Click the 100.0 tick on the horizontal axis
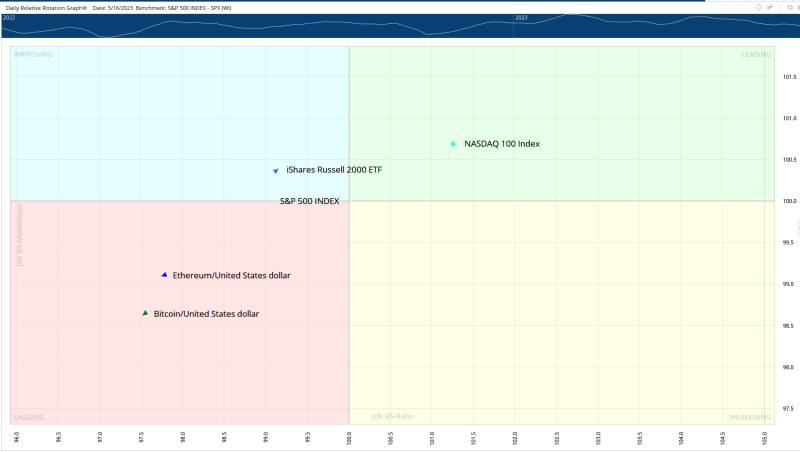The height and width of the screenshot is (452, 800). pos(349,438)
